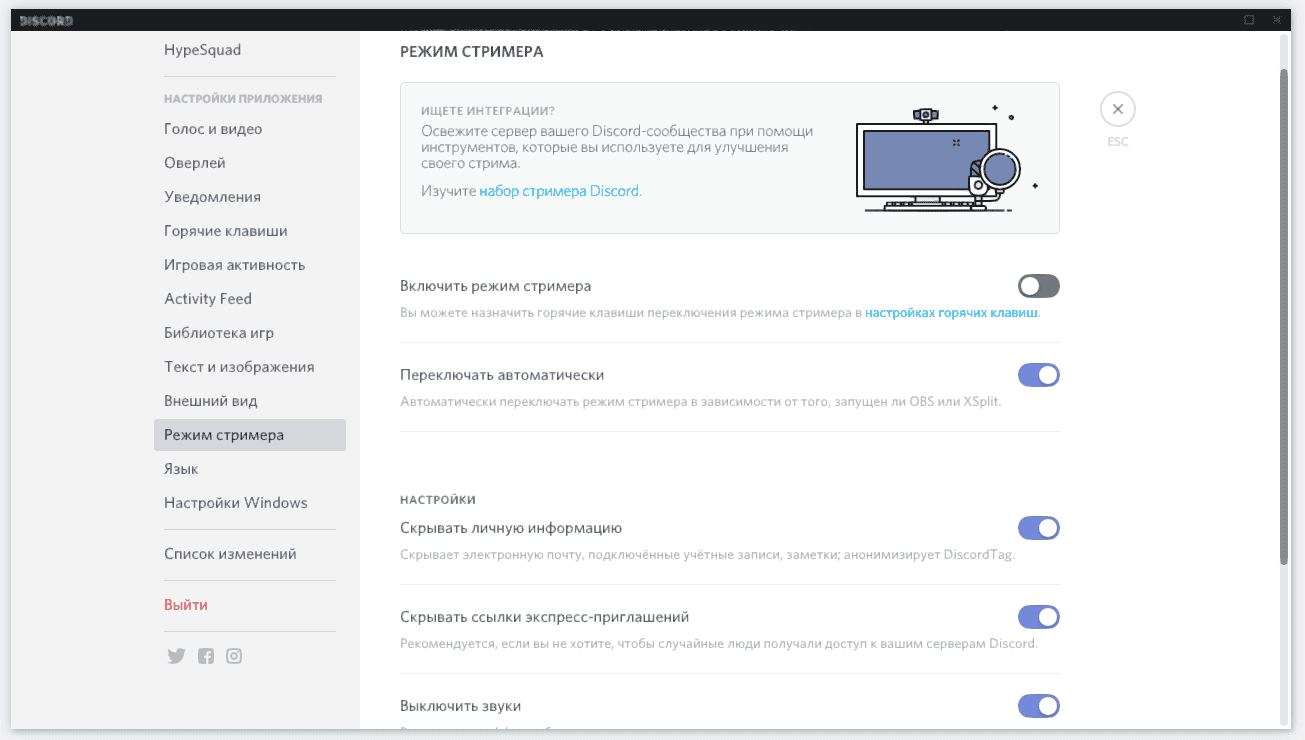This screenshot has width=1305, height=740.
Task: Click the "Режим стримера" page heading
Action: 472,52
